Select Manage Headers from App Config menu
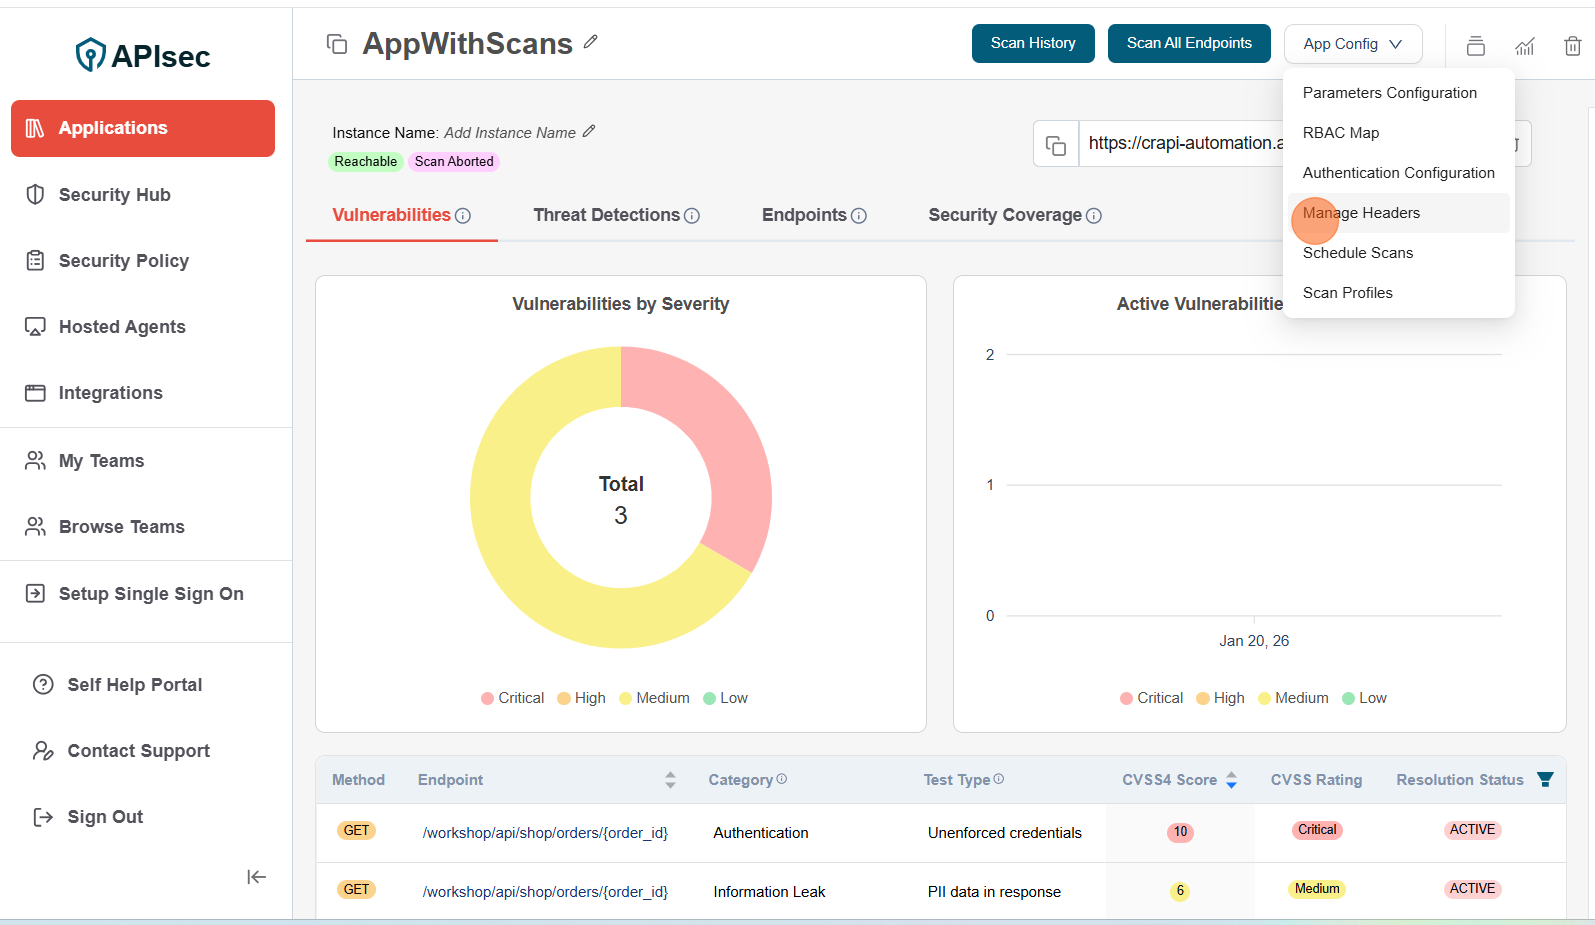1595x925 pixels. [1361, 213]
